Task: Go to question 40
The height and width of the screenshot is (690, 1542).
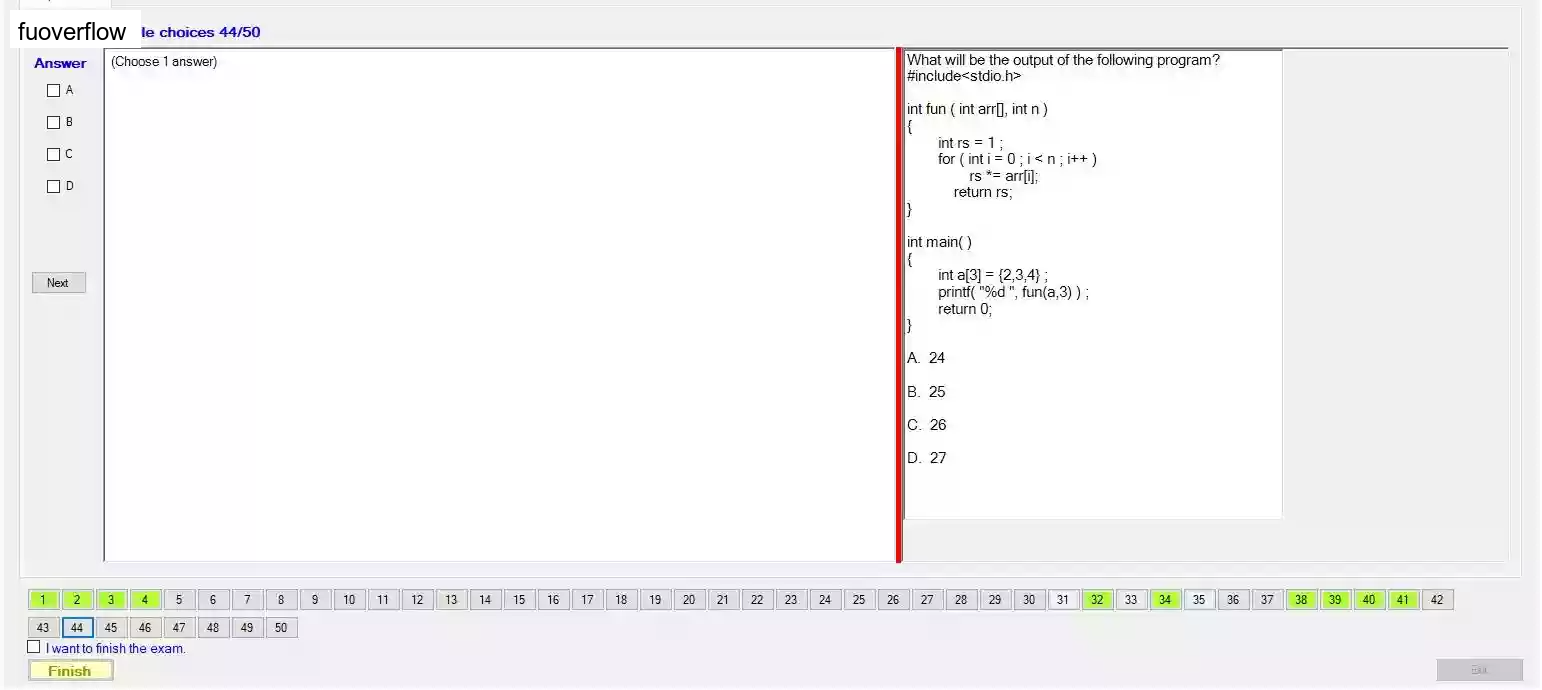Action: point(1369,600)
